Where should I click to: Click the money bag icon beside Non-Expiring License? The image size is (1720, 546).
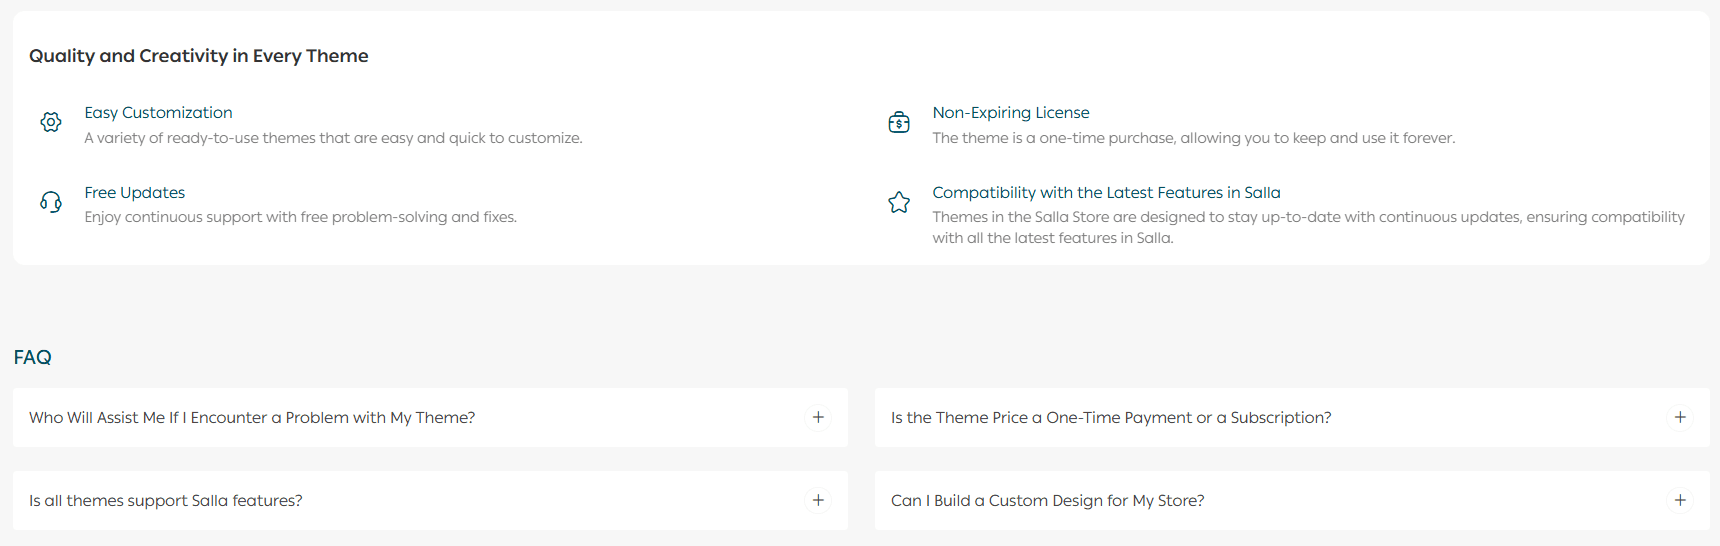point(899,122)
